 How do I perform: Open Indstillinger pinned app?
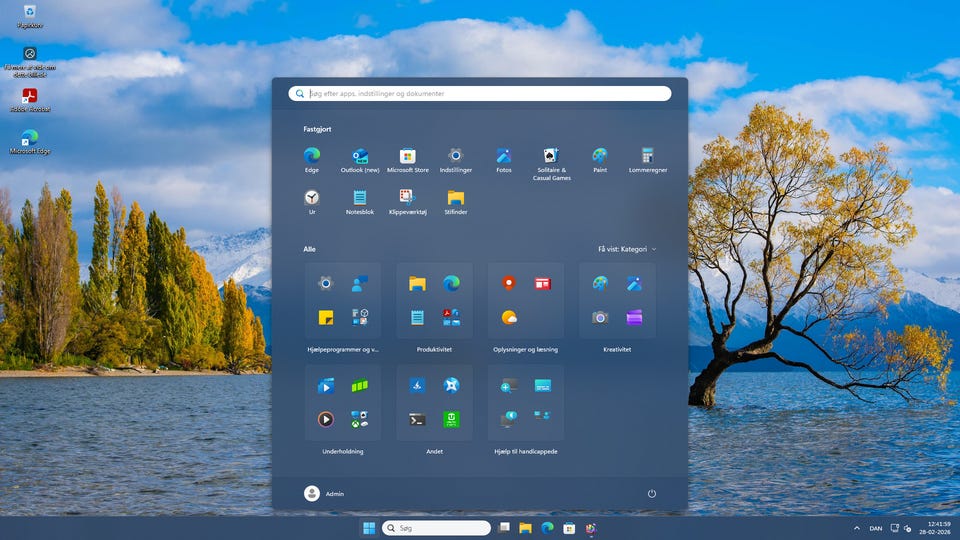coord(456,160)
